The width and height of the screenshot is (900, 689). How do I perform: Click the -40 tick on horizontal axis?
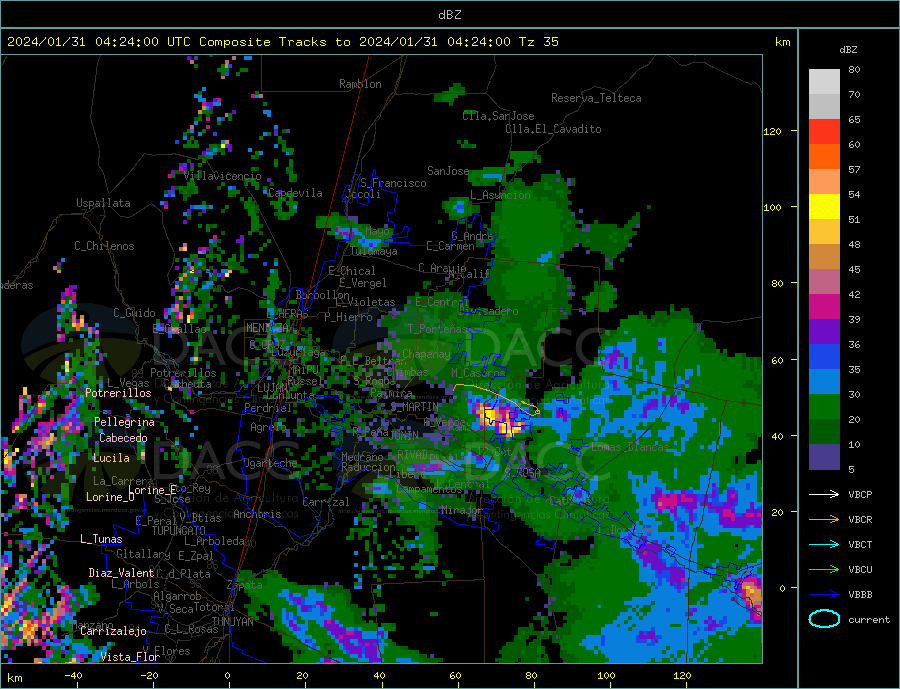tap(73, 676)
